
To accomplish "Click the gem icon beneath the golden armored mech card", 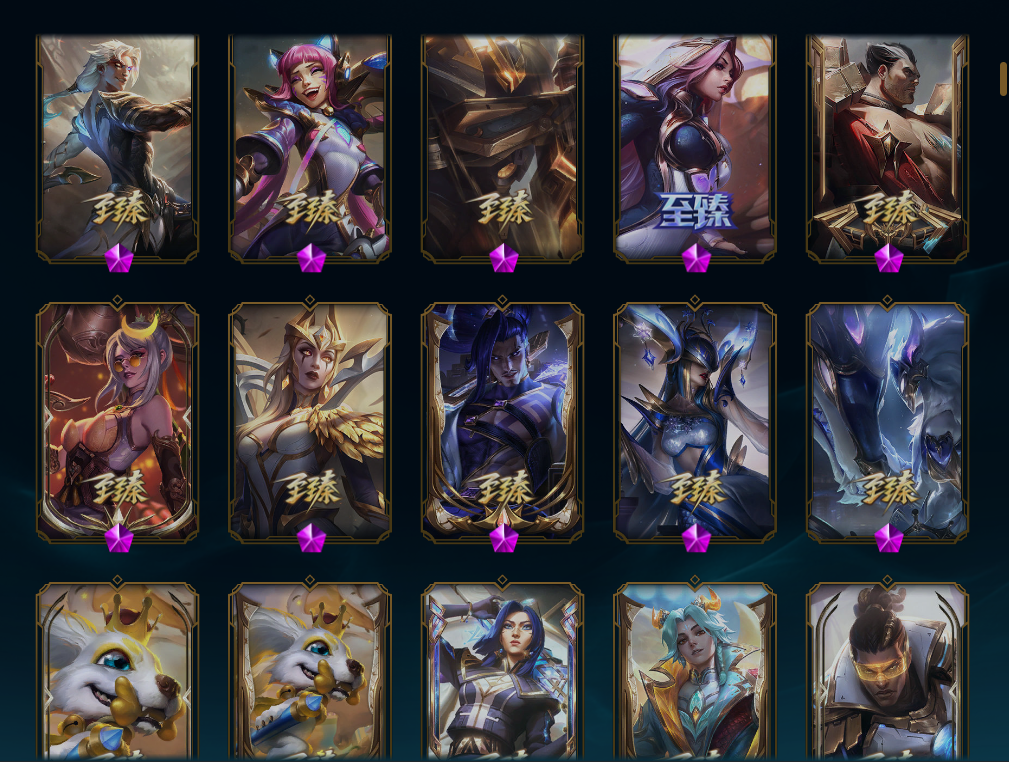I will coord(504,259).
